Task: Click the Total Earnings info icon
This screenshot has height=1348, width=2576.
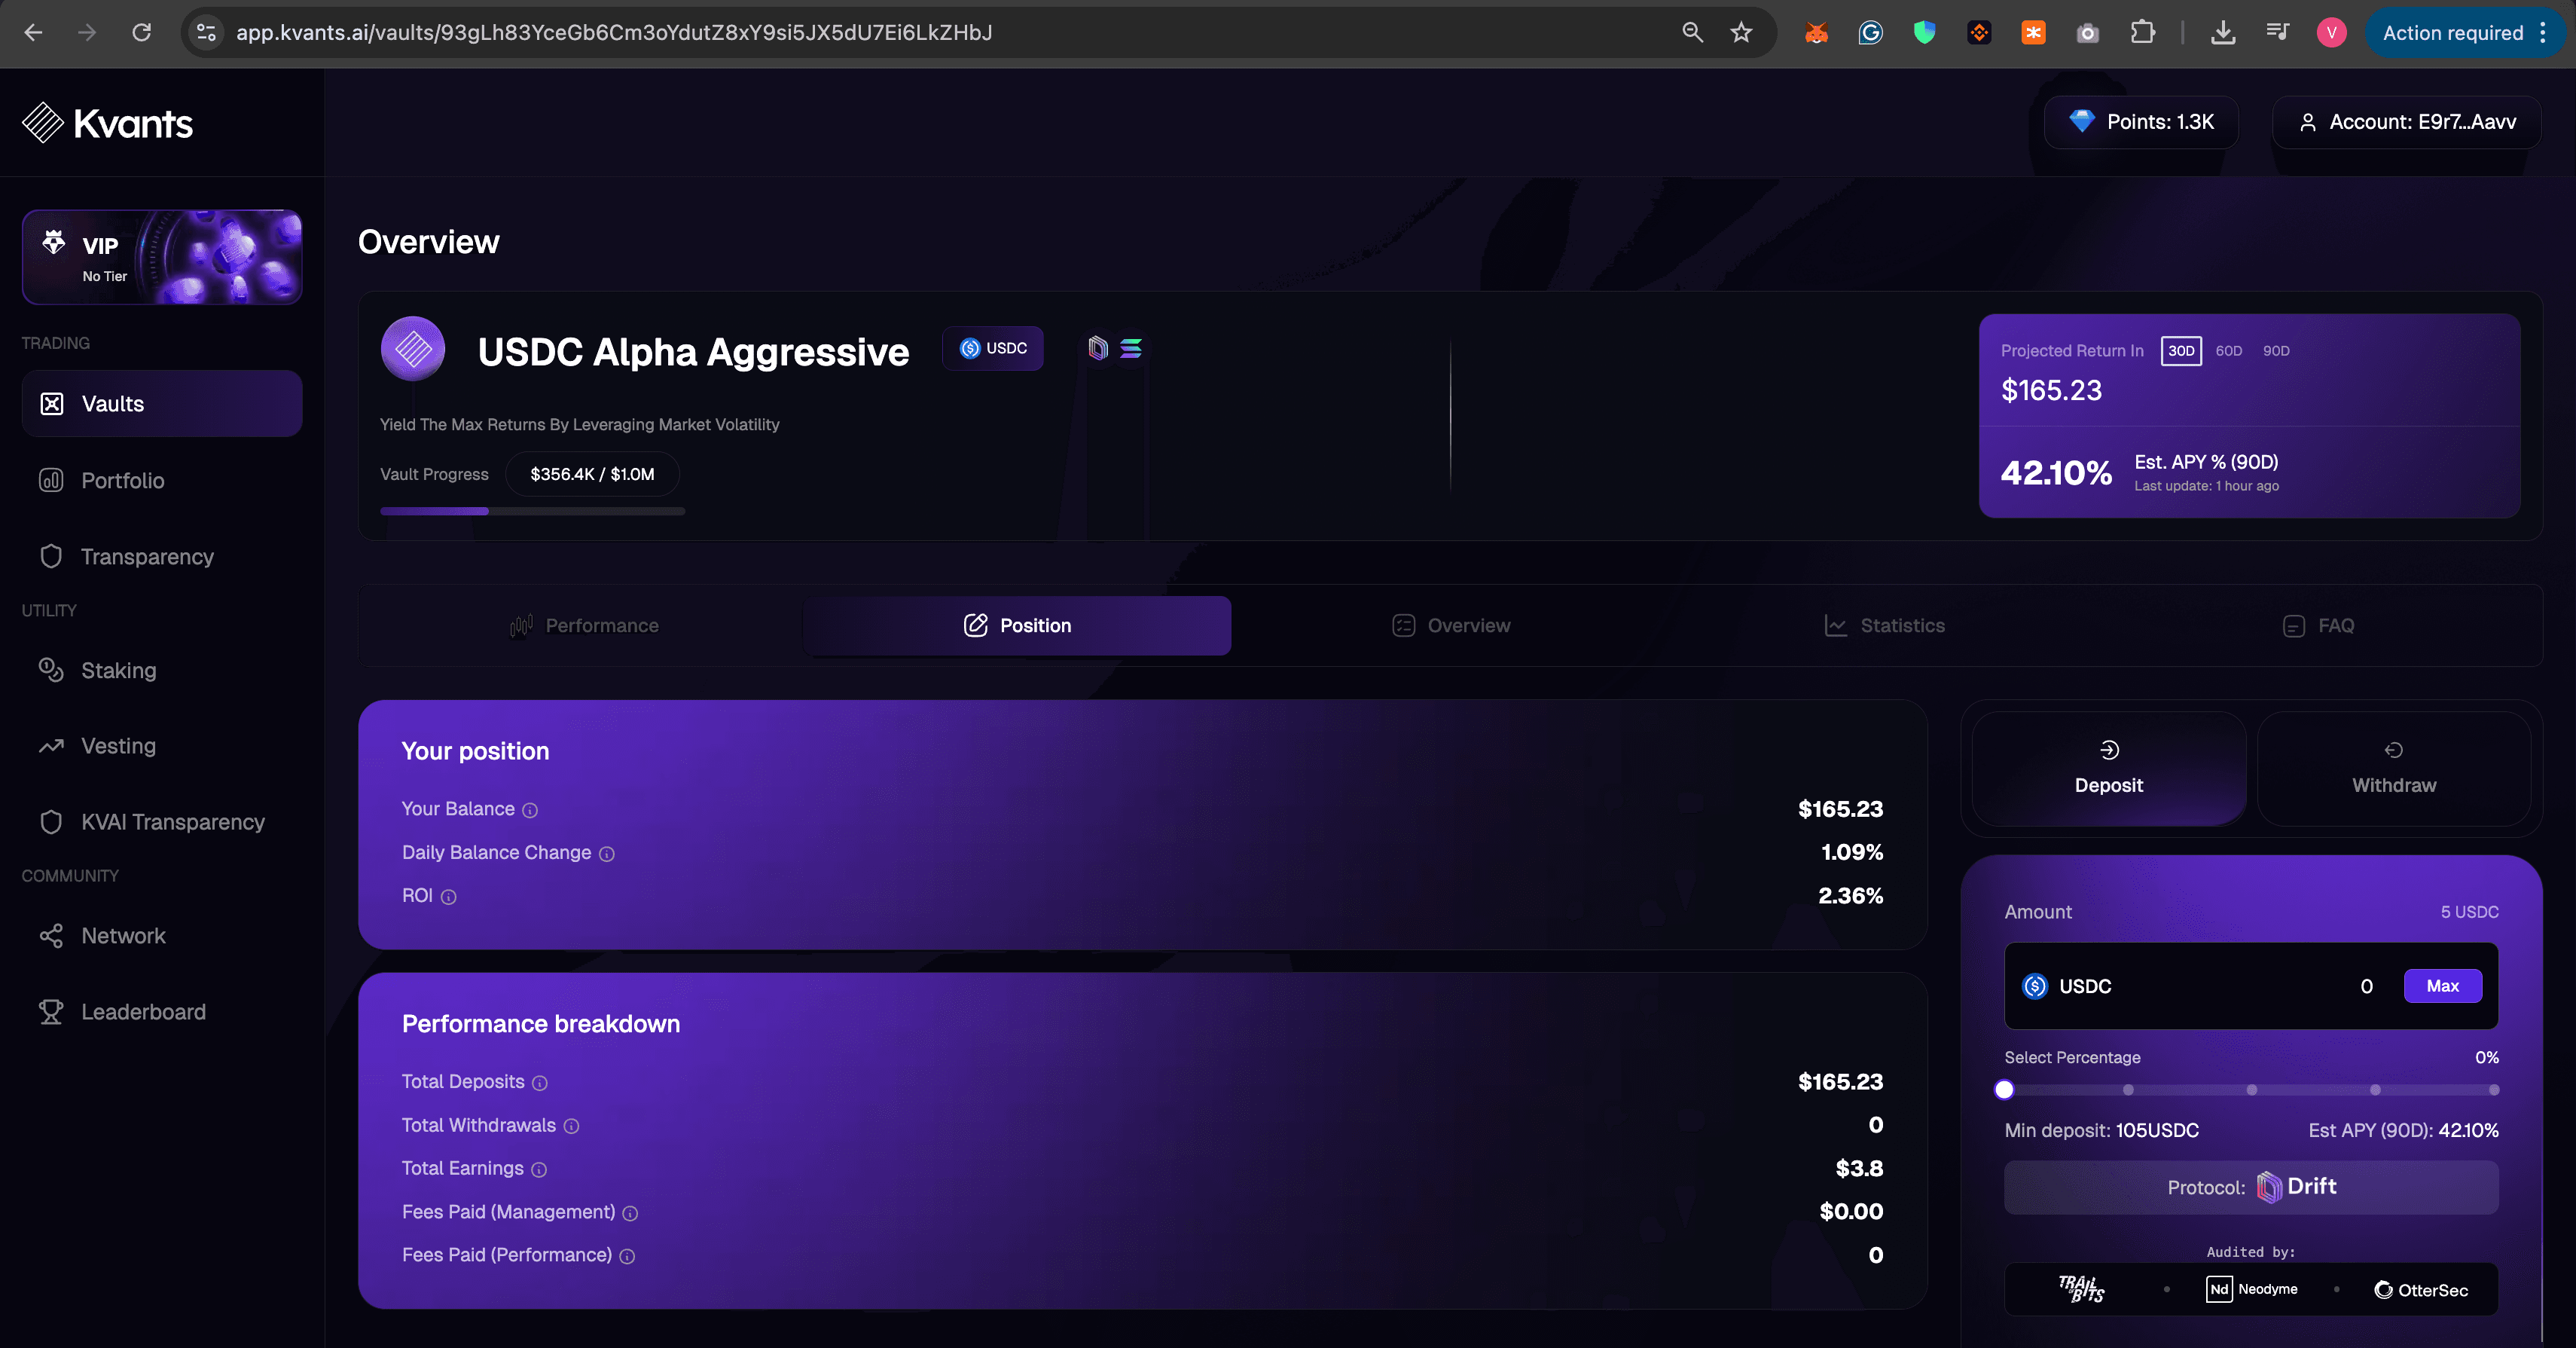Action: (x=539, y=1169)
